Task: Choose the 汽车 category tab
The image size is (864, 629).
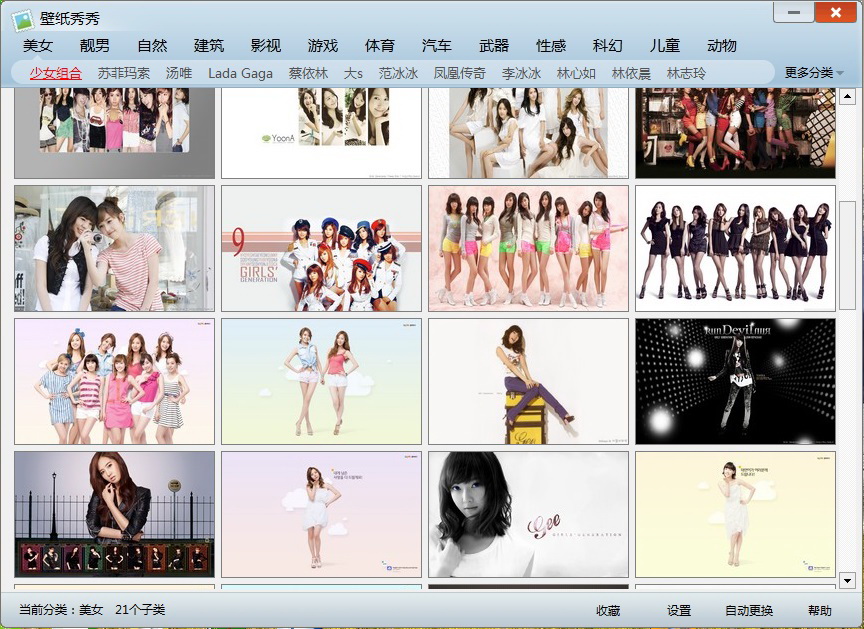Action: point(436,46)
